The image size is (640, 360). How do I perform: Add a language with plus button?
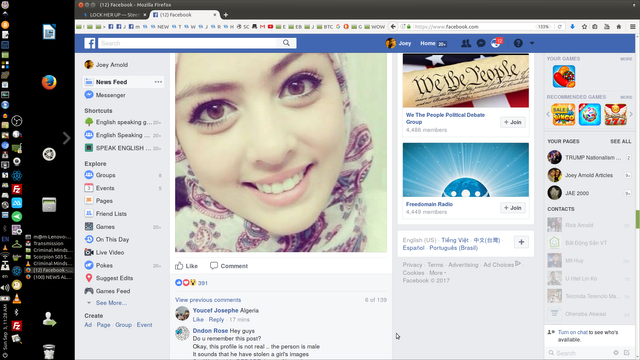[x=521, y=242]
